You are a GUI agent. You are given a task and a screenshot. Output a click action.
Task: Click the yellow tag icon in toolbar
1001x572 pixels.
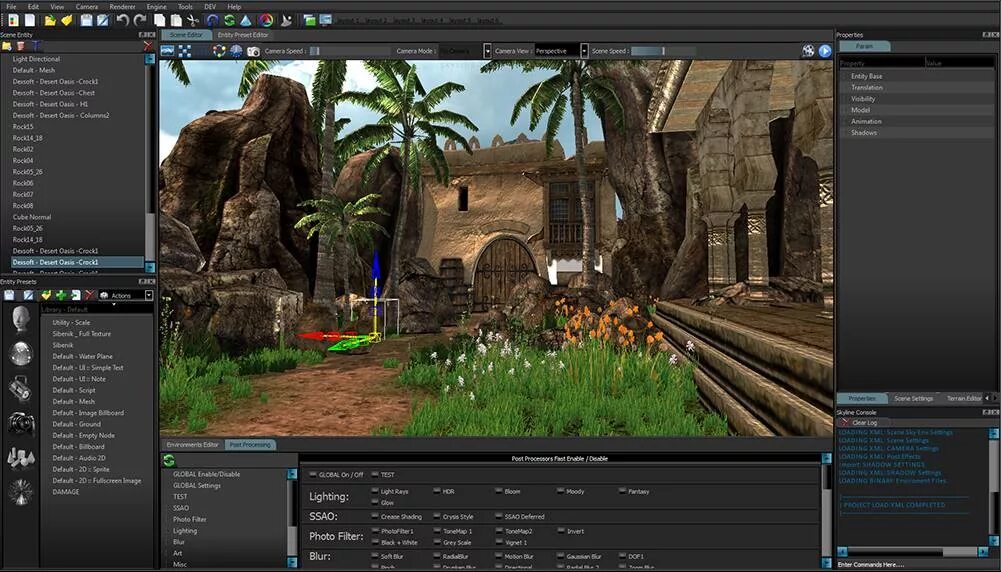click(x=66, y=20)
